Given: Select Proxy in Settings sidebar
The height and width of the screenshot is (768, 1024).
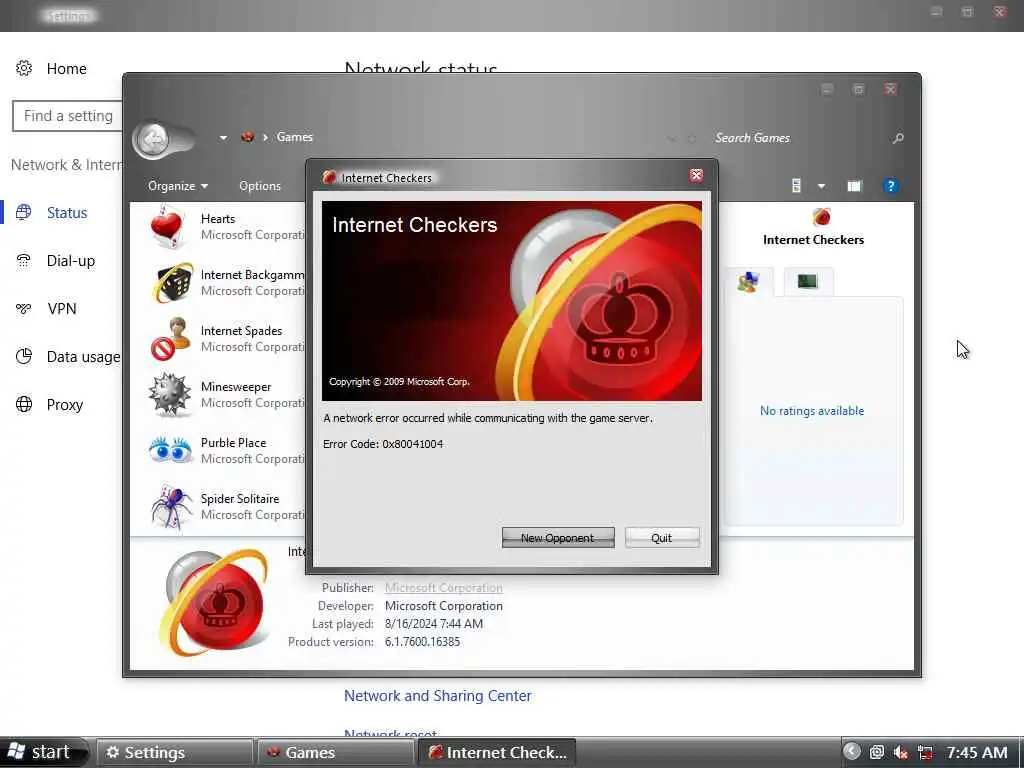Looking at the screenshot, I should click(x=65, y=405).
